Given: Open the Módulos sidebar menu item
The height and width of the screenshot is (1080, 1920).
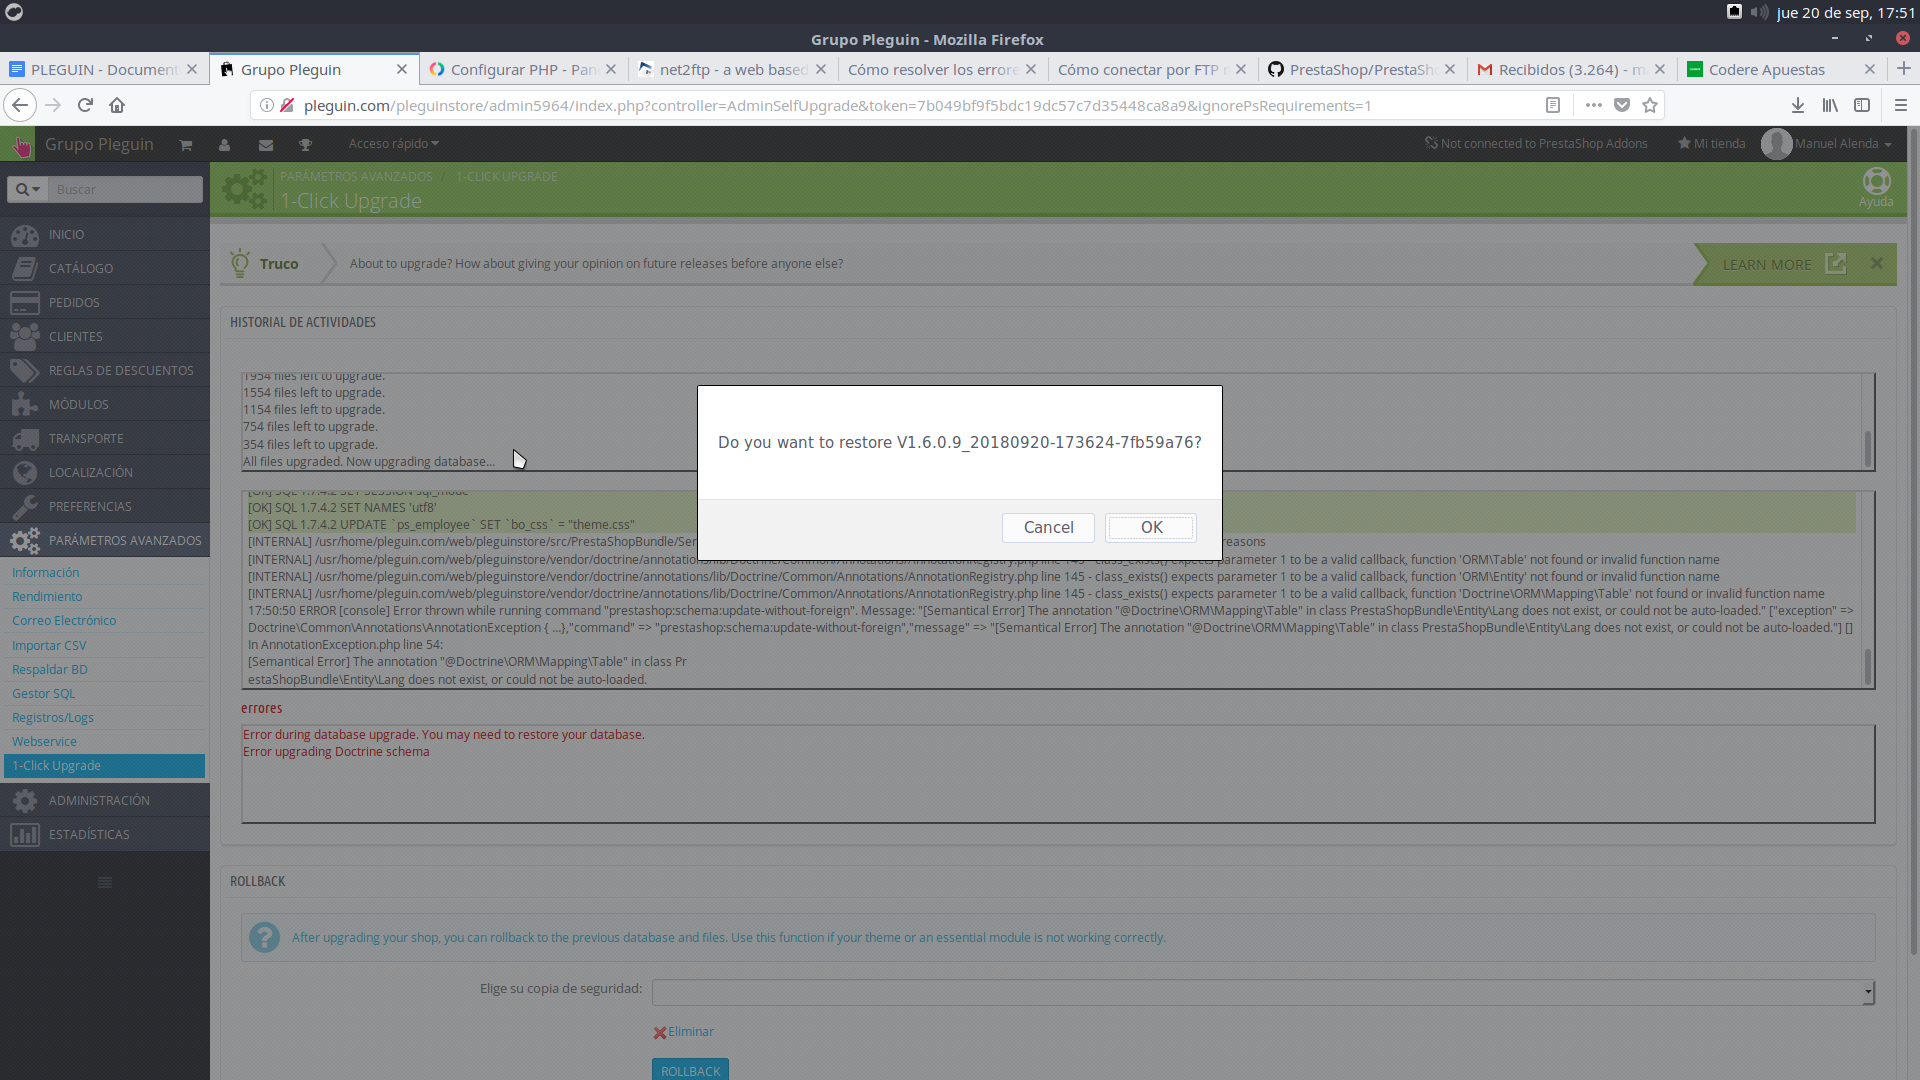Looking at the screenshot, I should (79, 404).
